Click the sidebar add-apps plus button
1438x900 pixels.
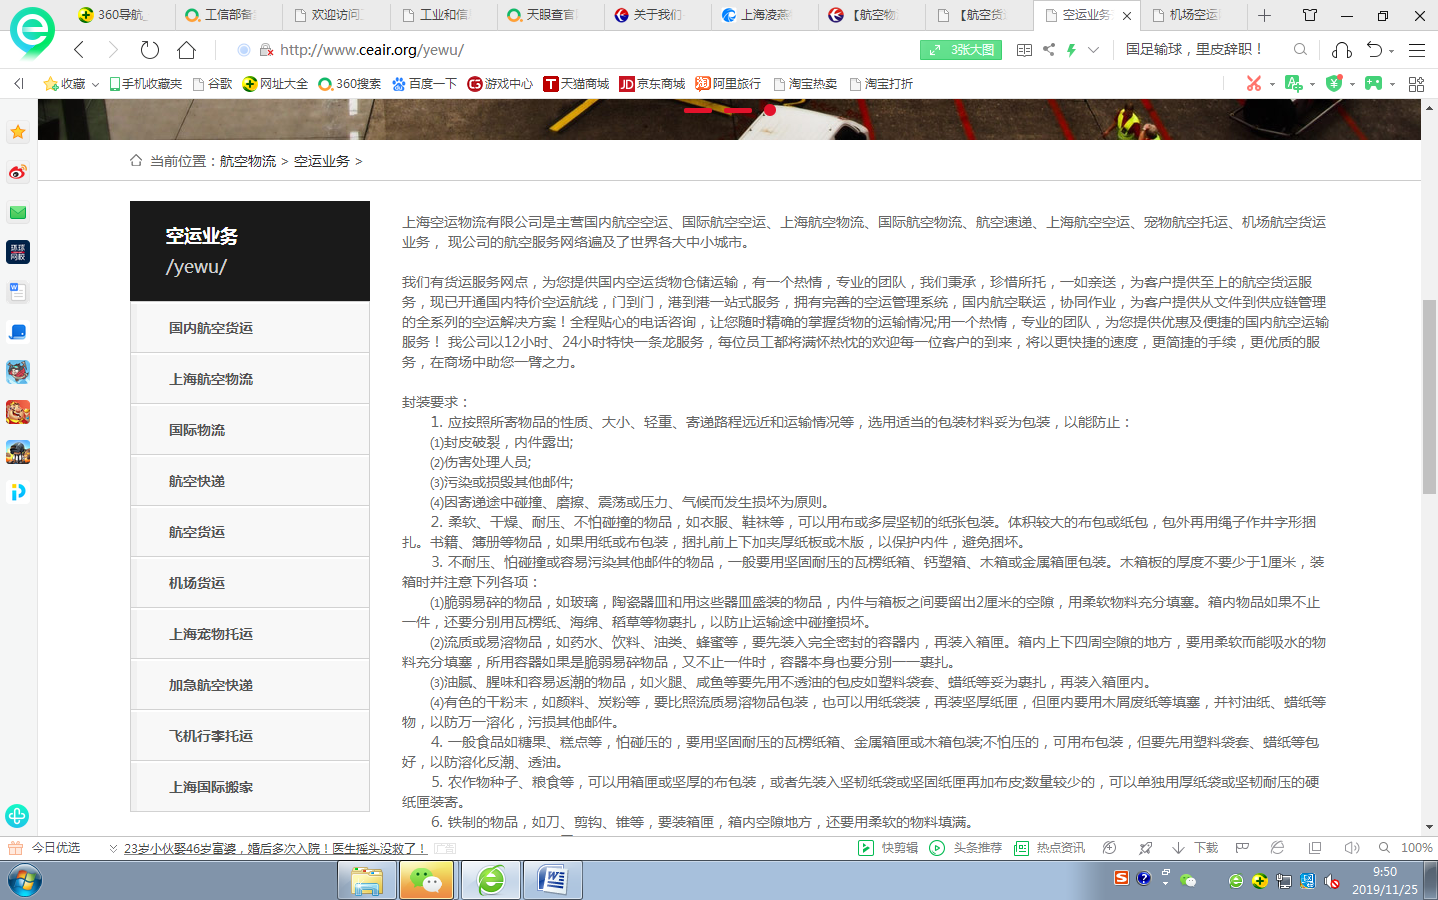click(x=17, y=816)
